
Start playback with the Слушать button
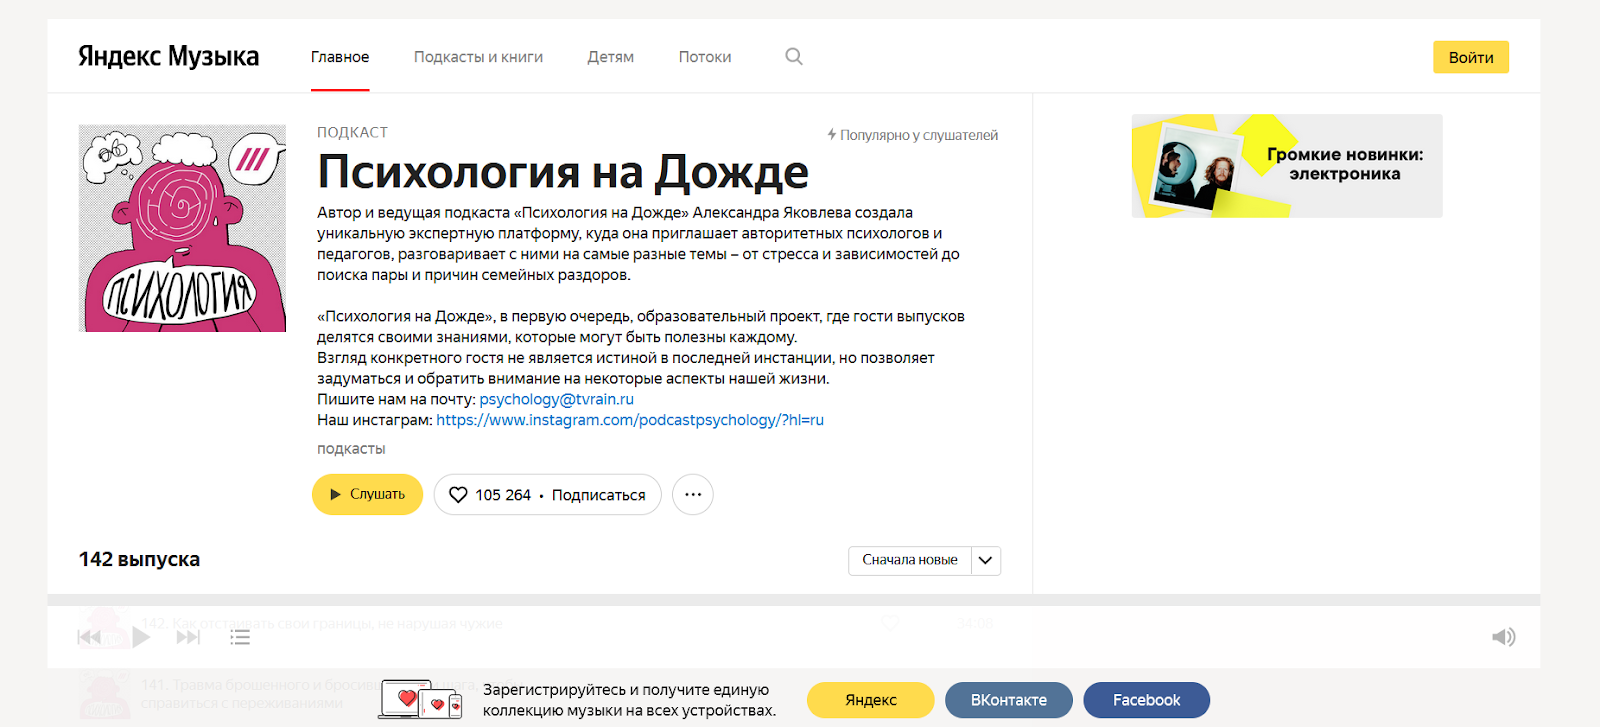[x=367, y=494]
